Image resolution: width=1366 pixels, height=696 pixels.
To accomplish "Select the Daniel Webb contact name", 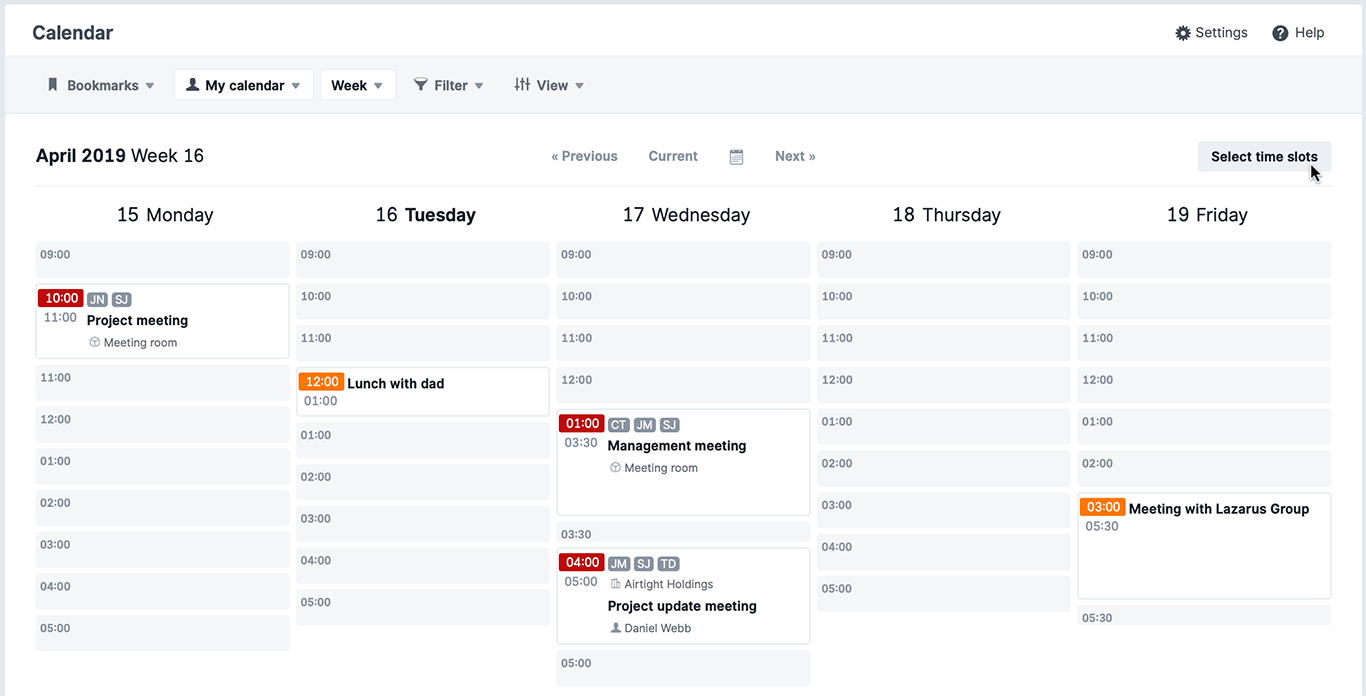I will pos(658,628).
